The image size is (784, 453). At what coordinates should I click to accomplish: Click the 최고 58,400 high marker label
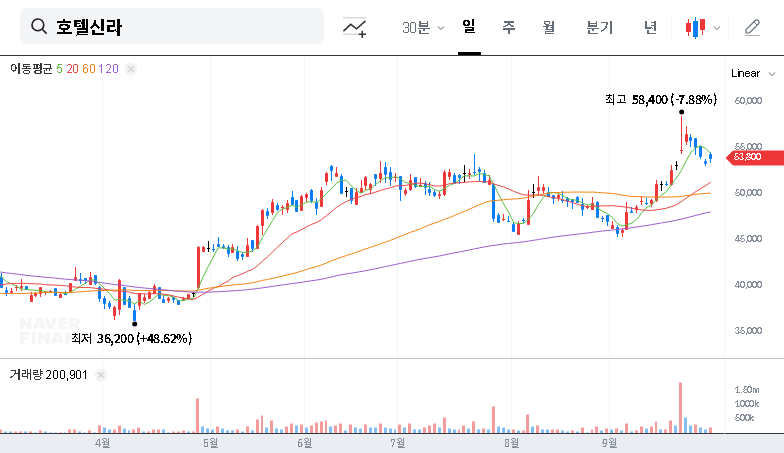coord(660,100)
